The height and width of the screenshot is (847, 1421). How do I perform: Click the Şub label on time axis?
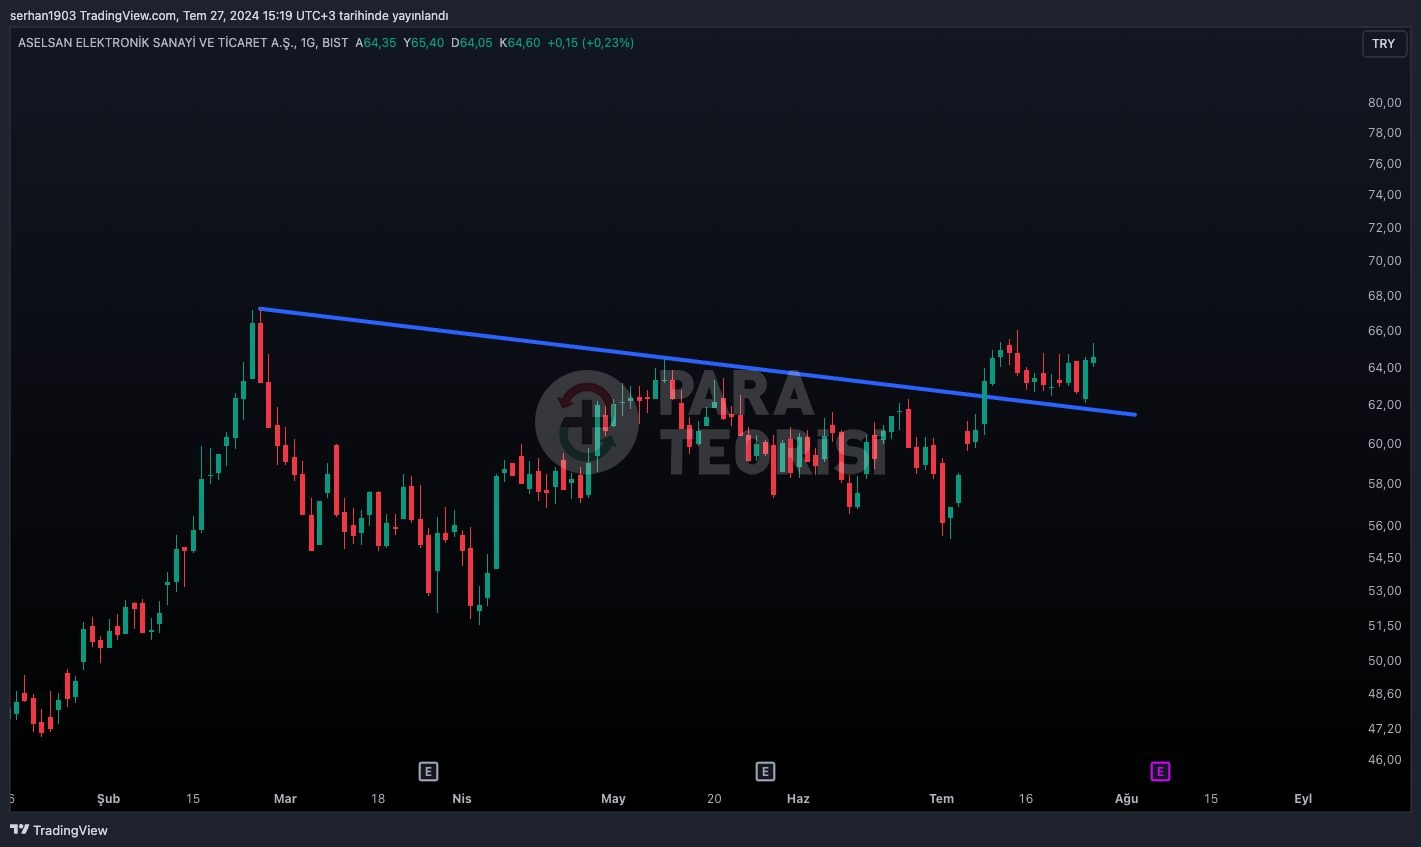click(108, 799)
